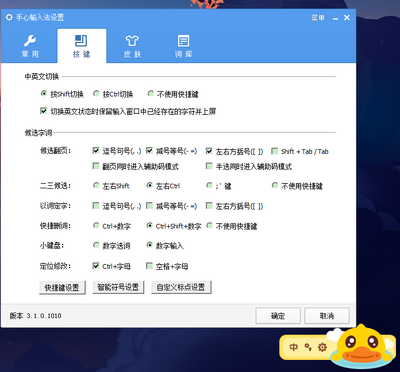Select 按Shift切换 radio button
Image resolution: width=400 pixels, height=372 pixels.
pyautogui.click(x=43, y=94)
